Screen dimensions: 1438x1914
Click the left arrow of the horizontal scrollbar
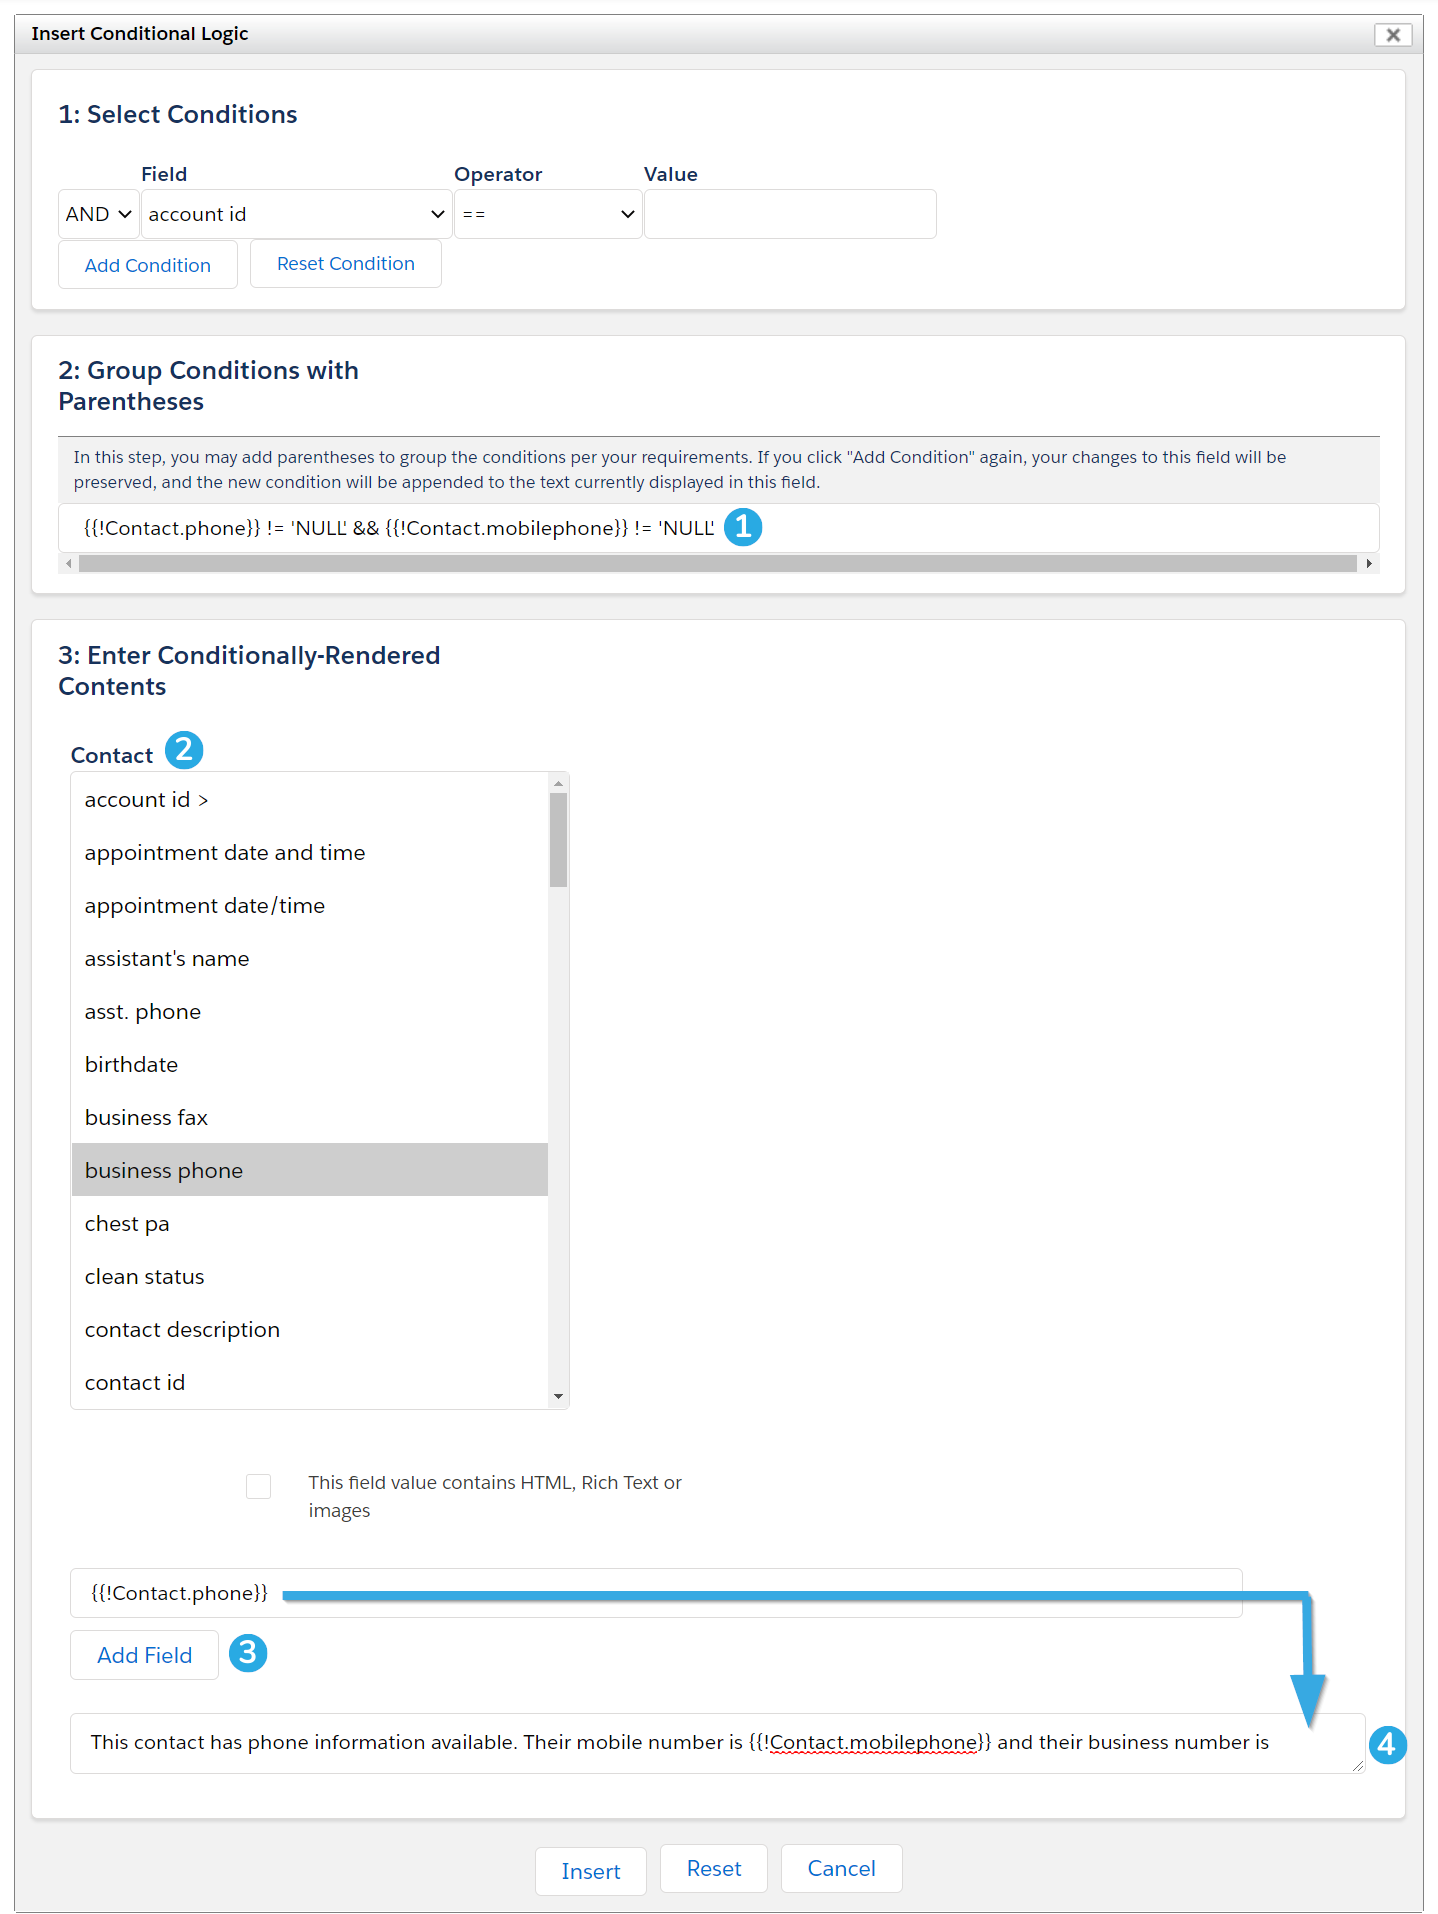[68, 564]
